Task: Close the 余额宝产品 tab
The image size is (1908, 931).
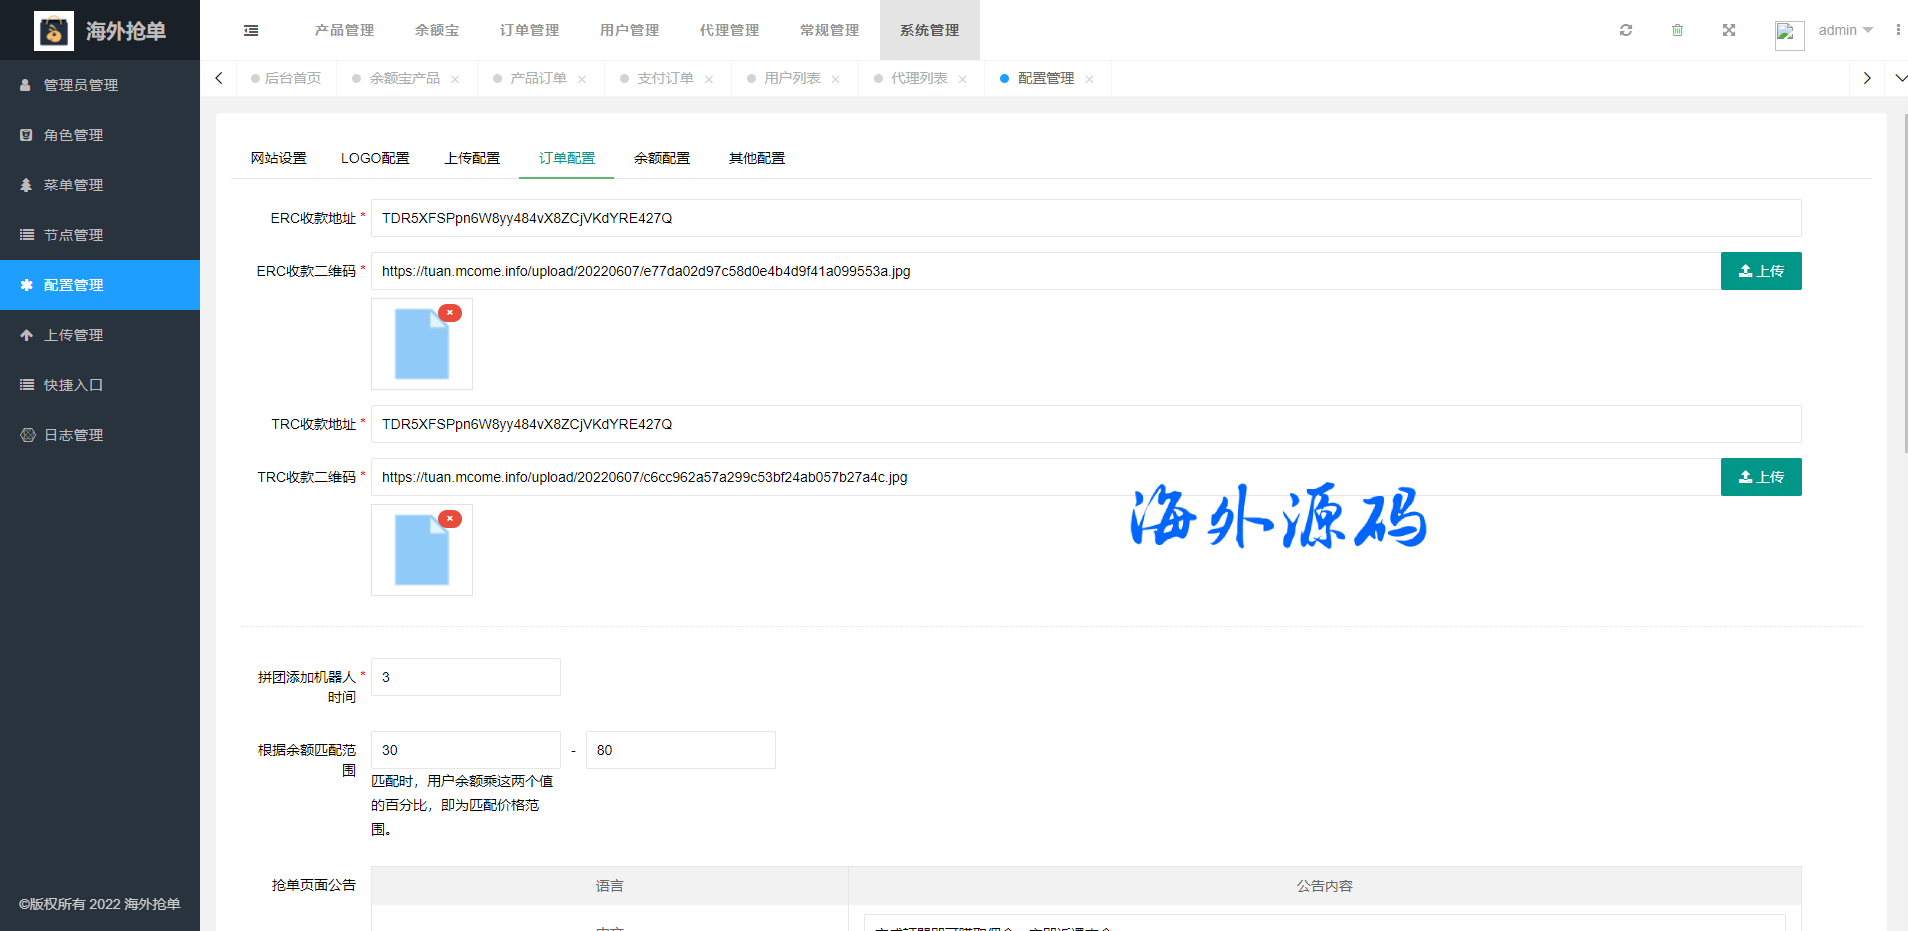Action: [x=455, y=79]
